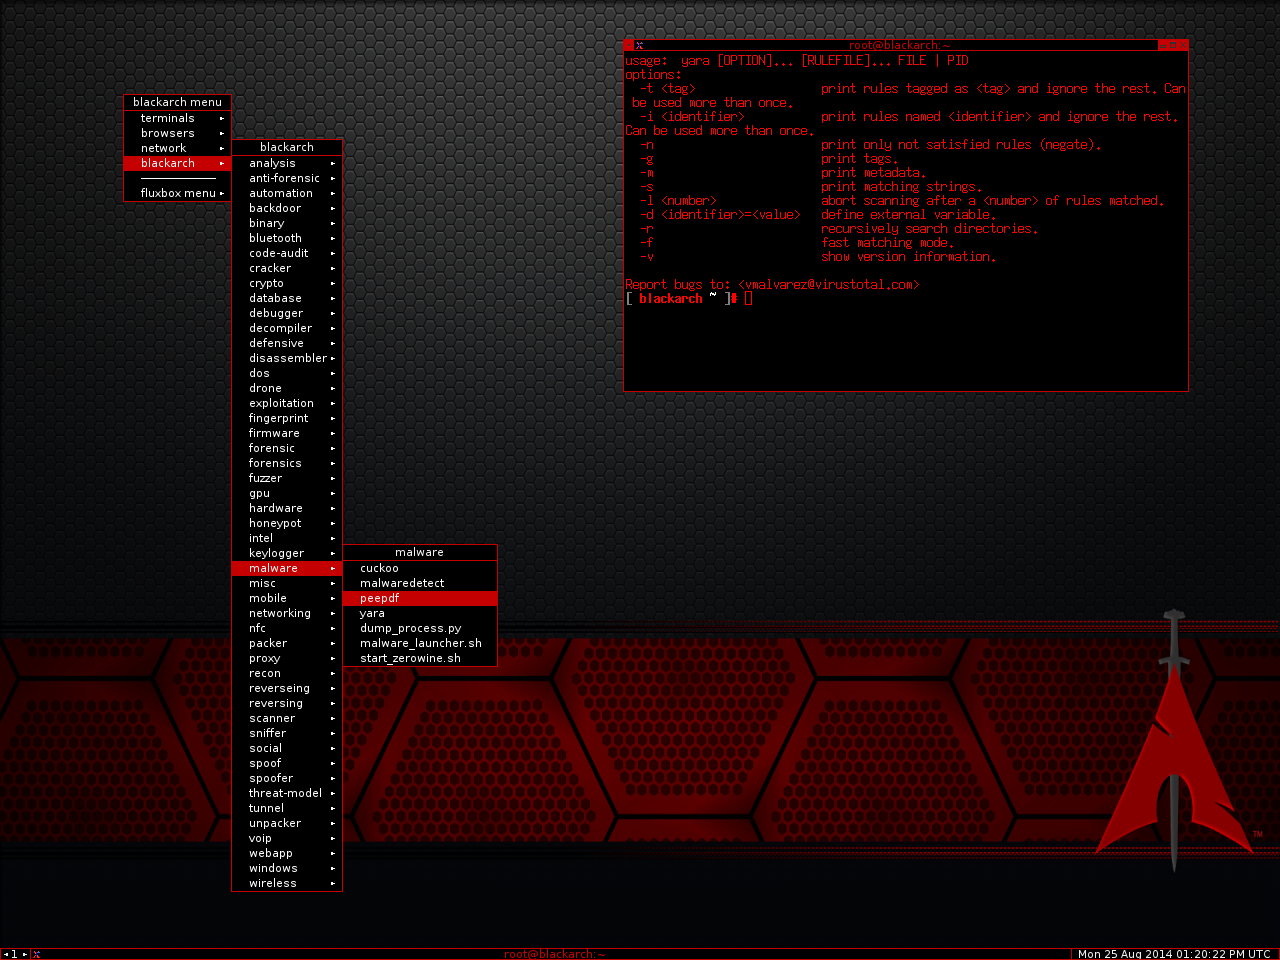
Task: Go to previous workspace using toolbar arrow
Action: point(5,954)
